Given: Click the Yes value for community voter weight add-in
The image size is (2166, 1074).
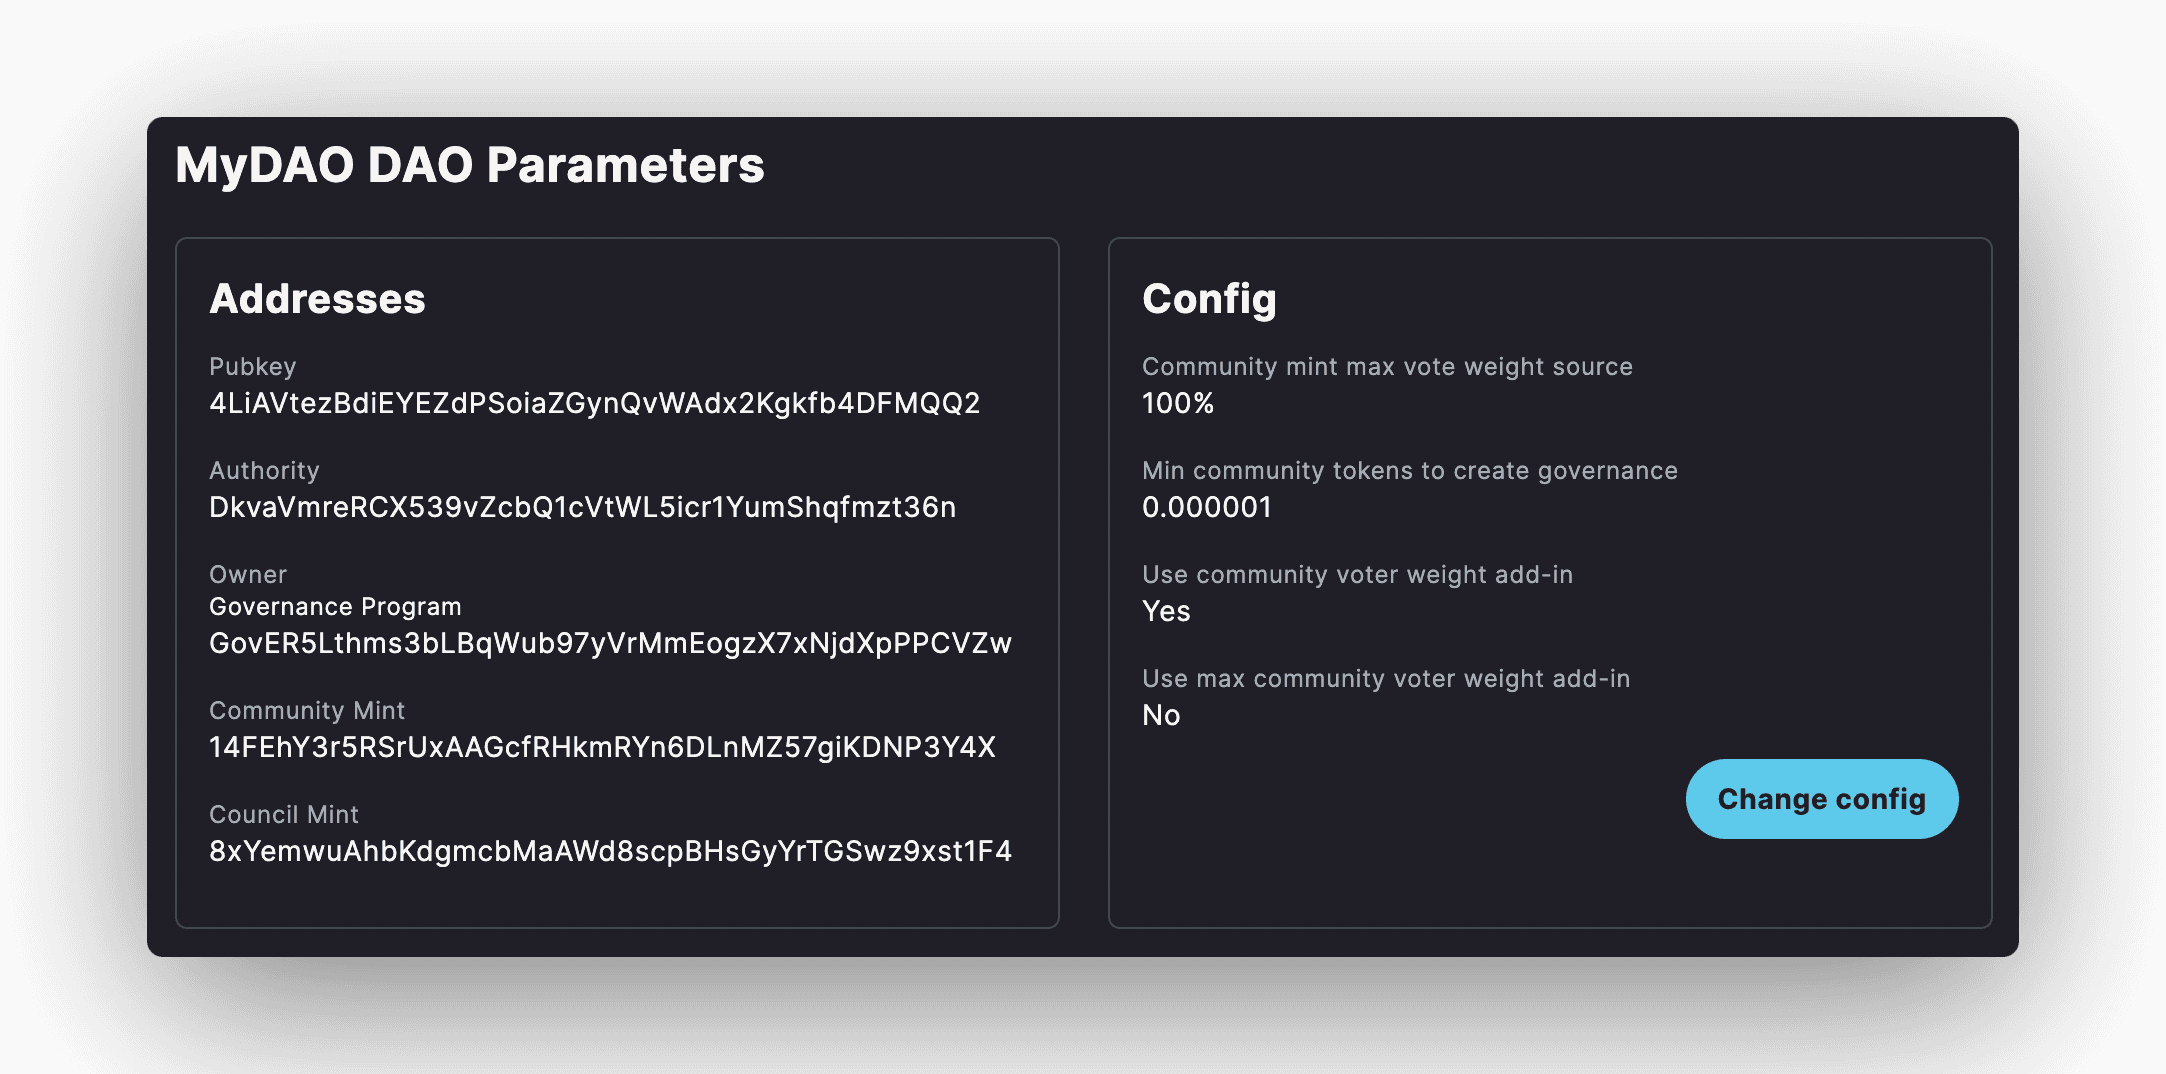Looking at the screenshot, I should click(1166, 611).
